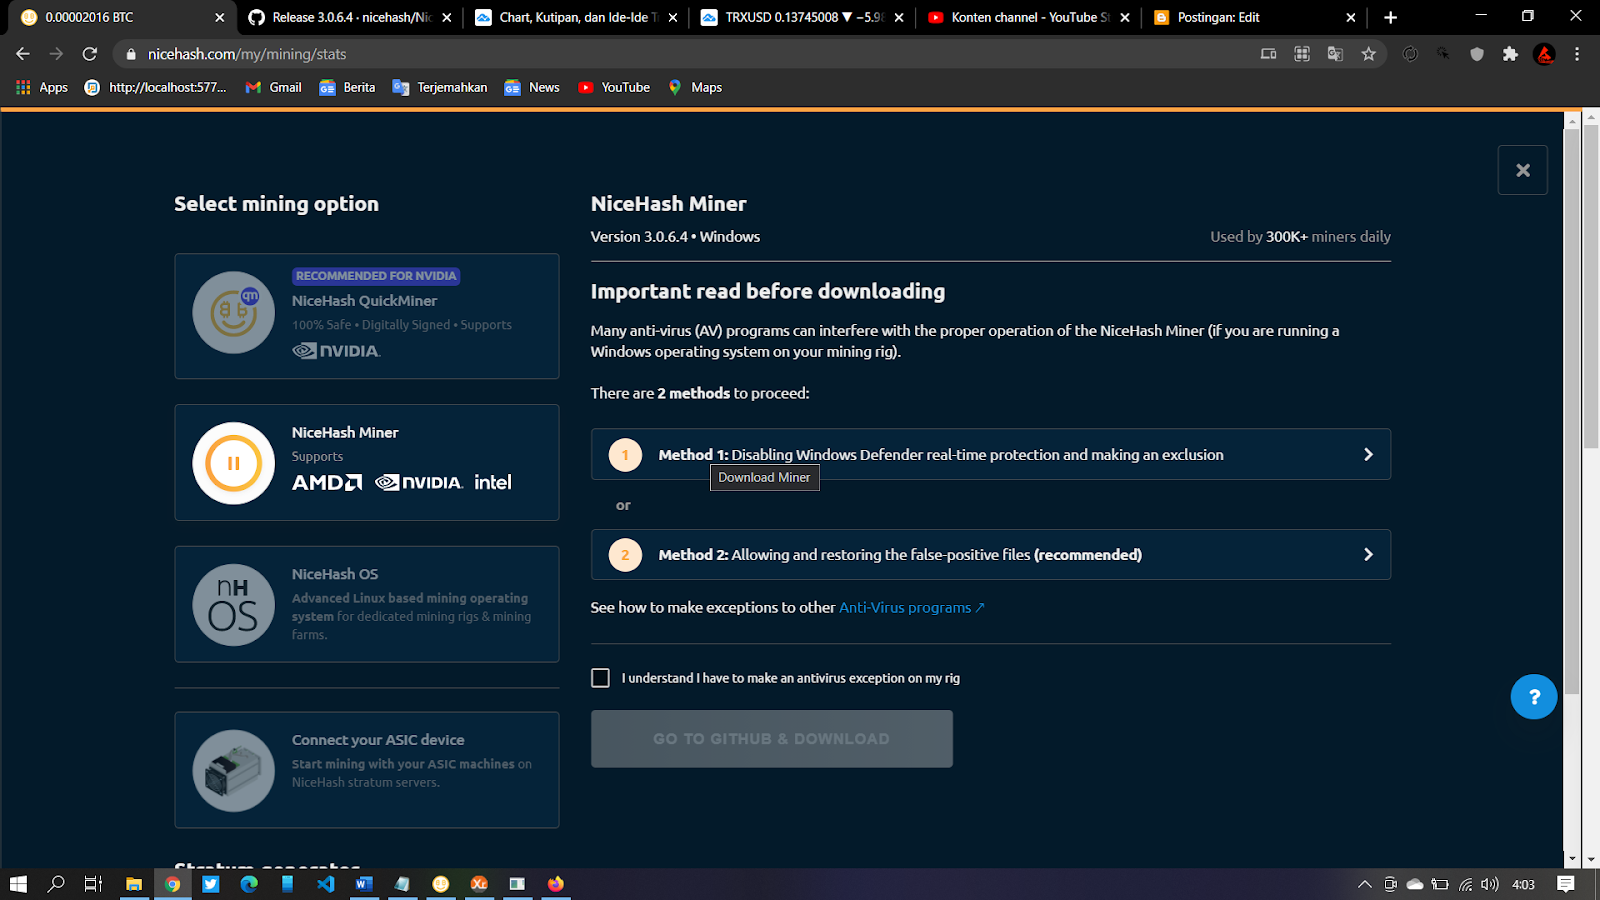Expand Method 1 Disabling Windows Defender chevron
The width and height of the screenshot is (1600, 900).
click(1368, 454)
